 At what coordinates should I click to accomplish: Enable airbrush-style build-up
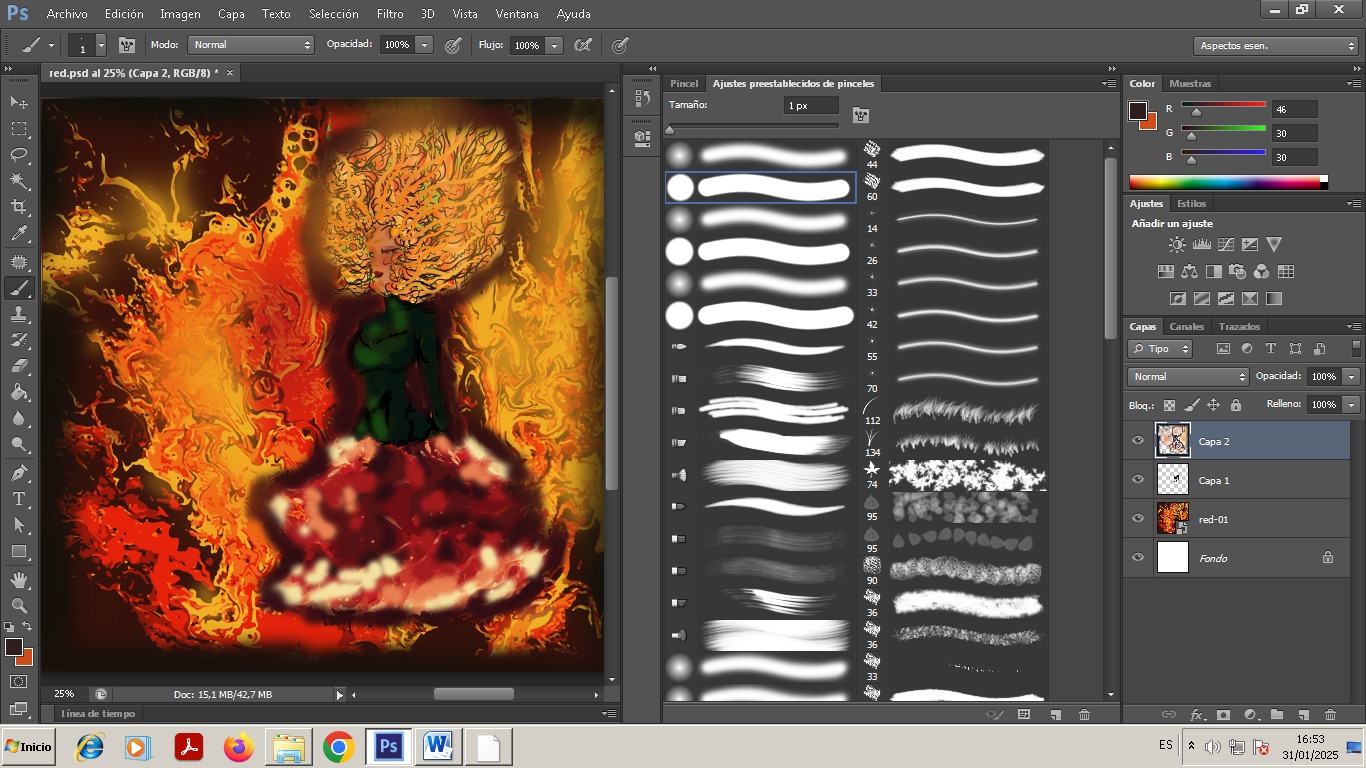coord(583,45)
